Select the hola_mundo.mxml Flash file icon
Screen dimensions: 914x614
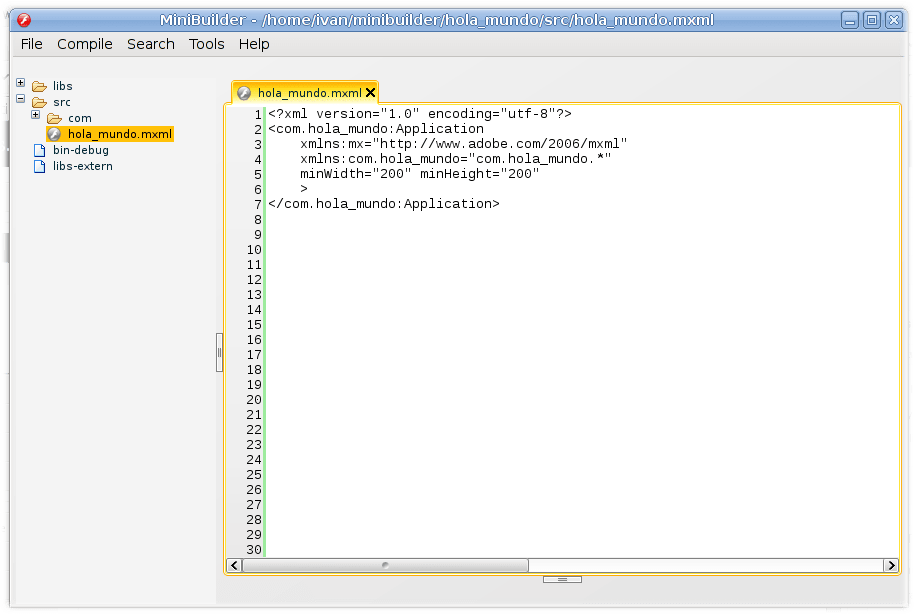point(53,133)
